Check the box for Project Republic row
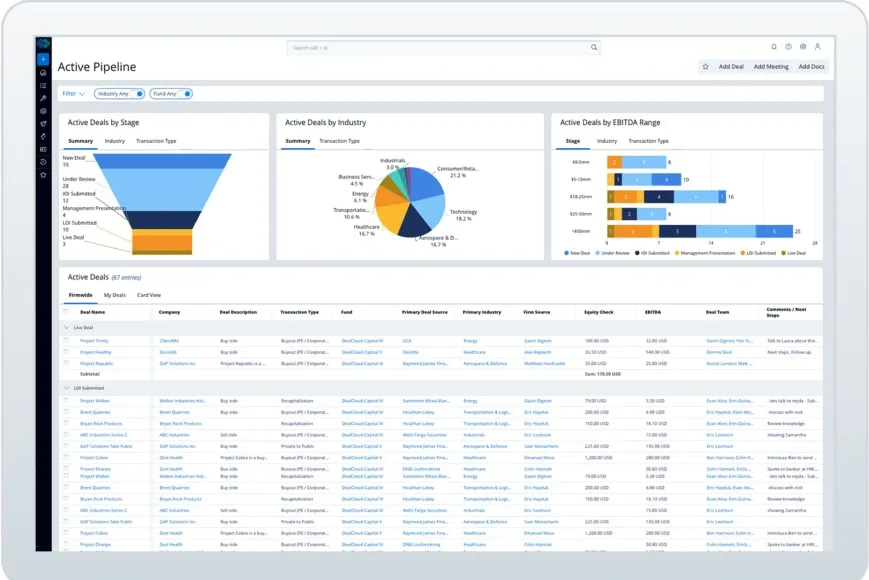The image size is (869, 580). pos(66,363)
